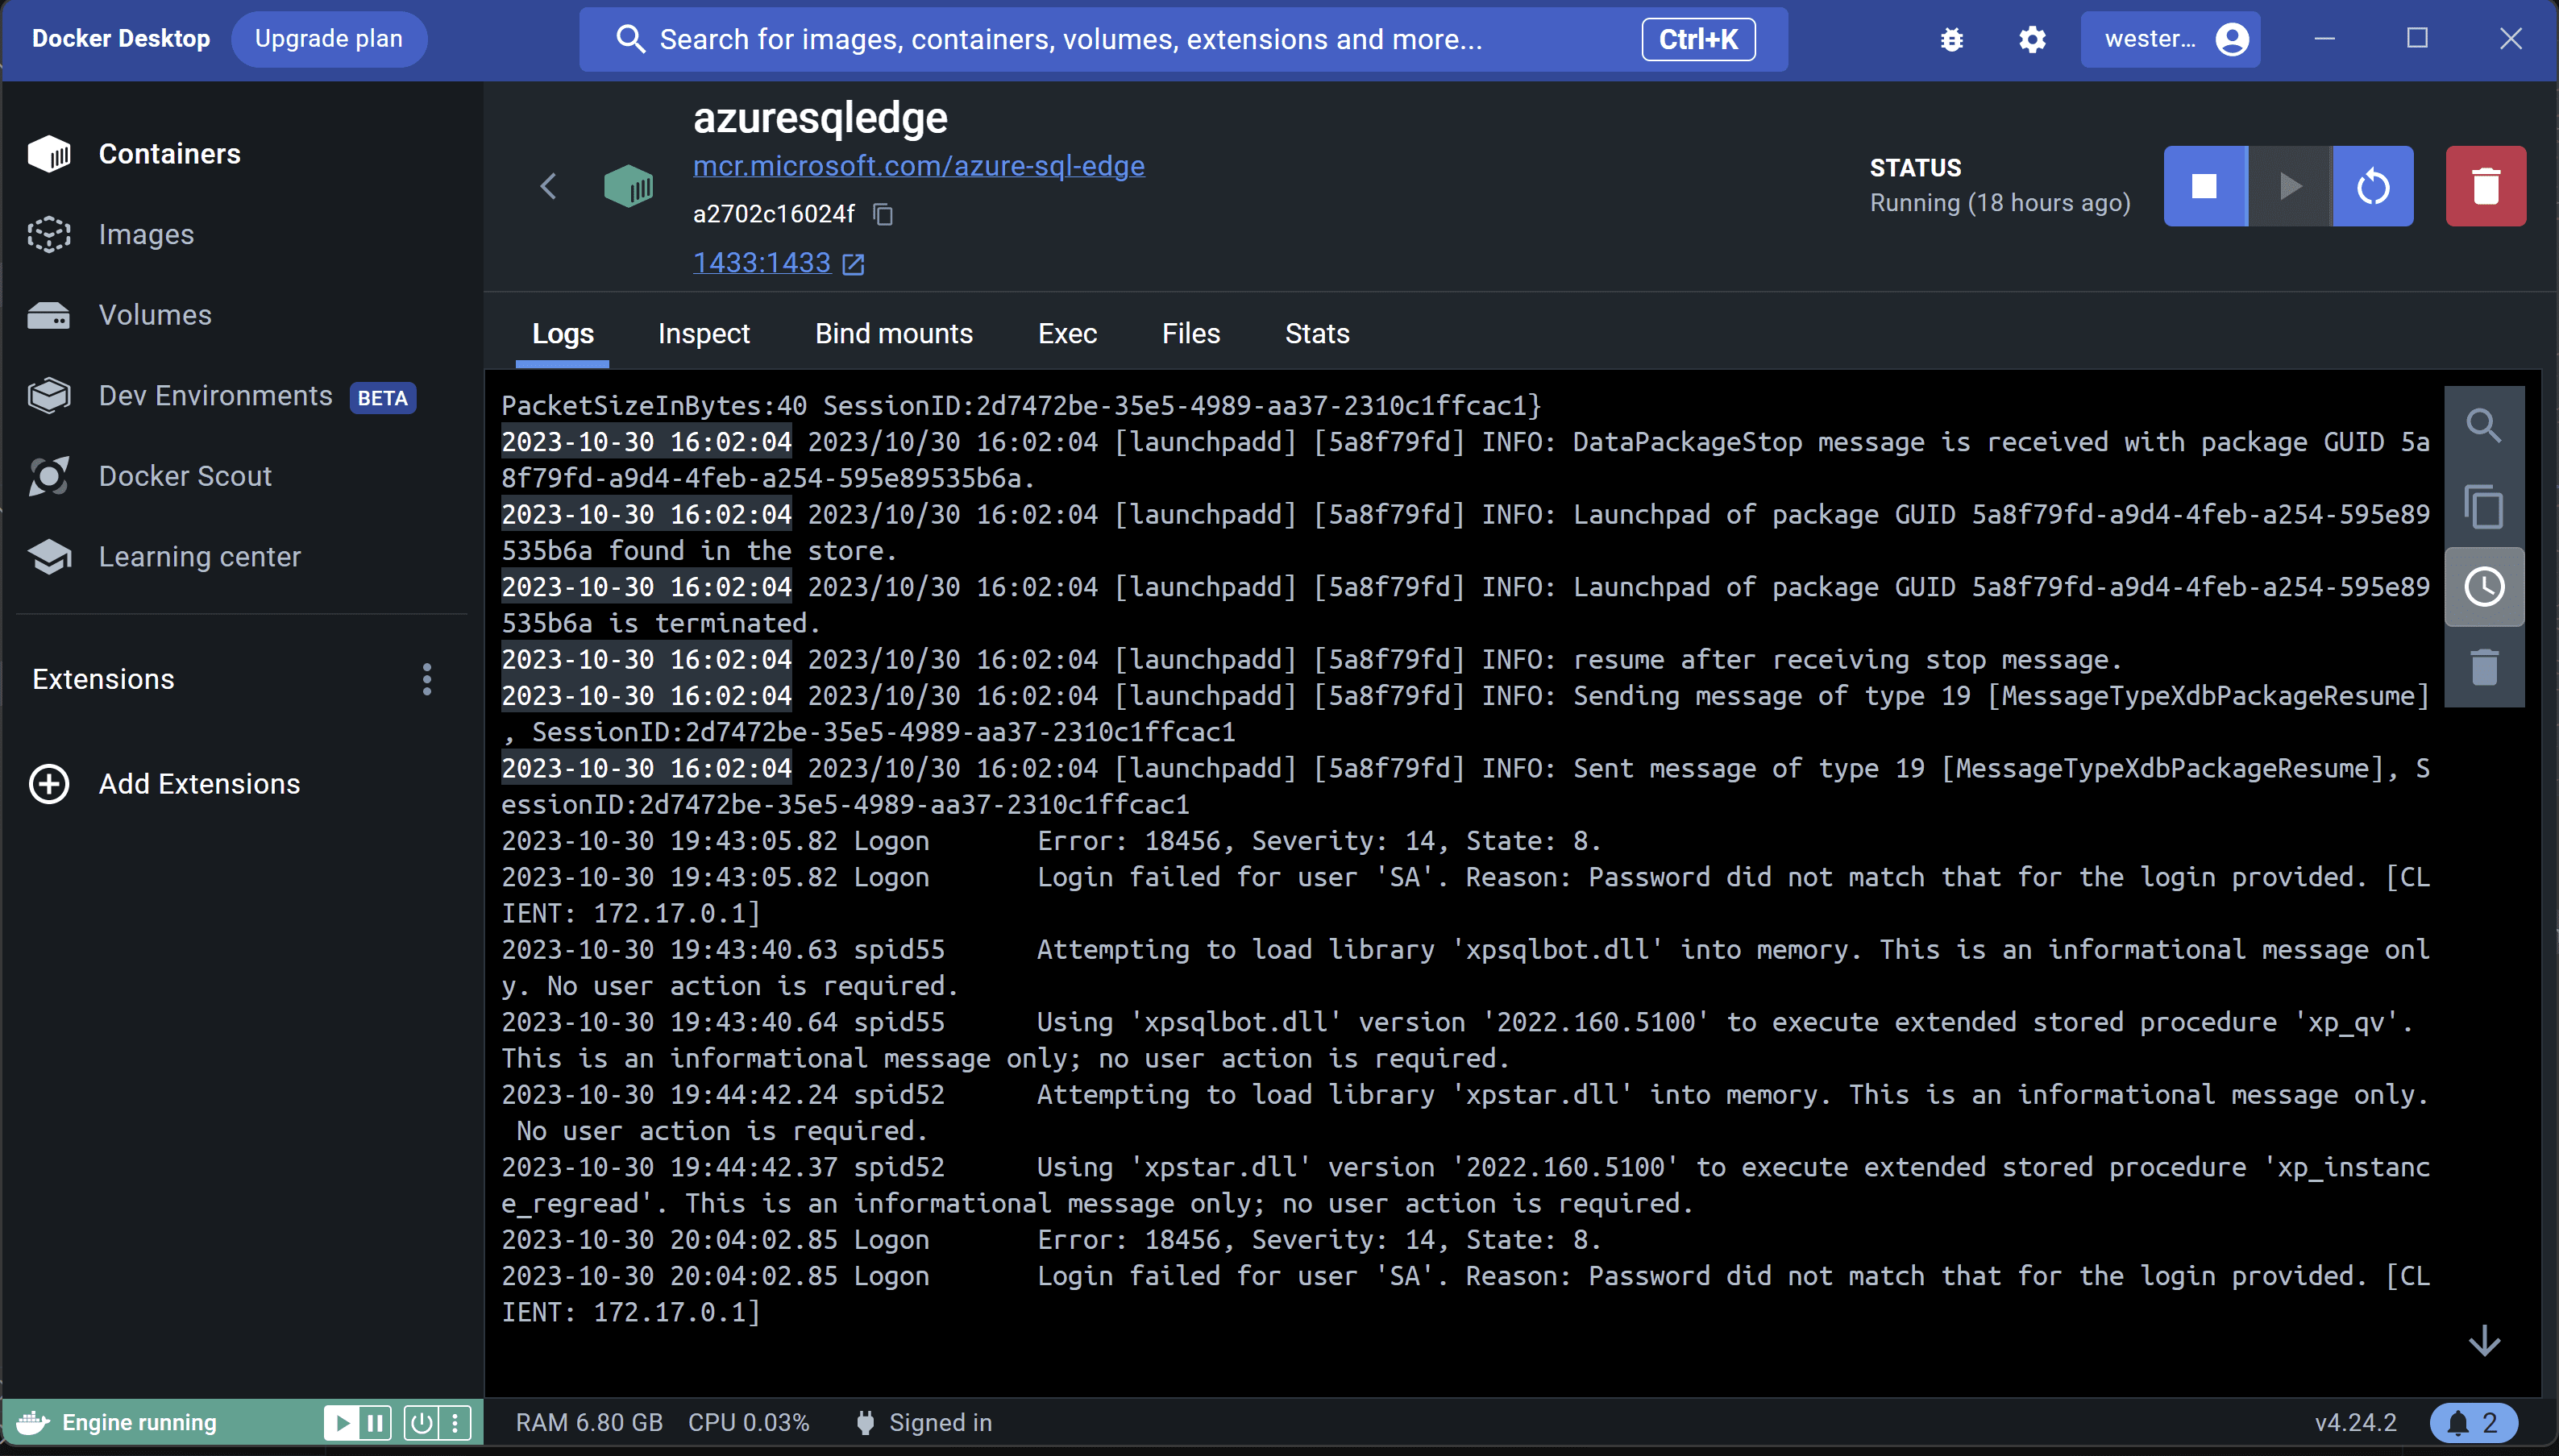Open the 1433:1433 port link
This screenshot has height=1456, width=2559.
tap(762, 262)
